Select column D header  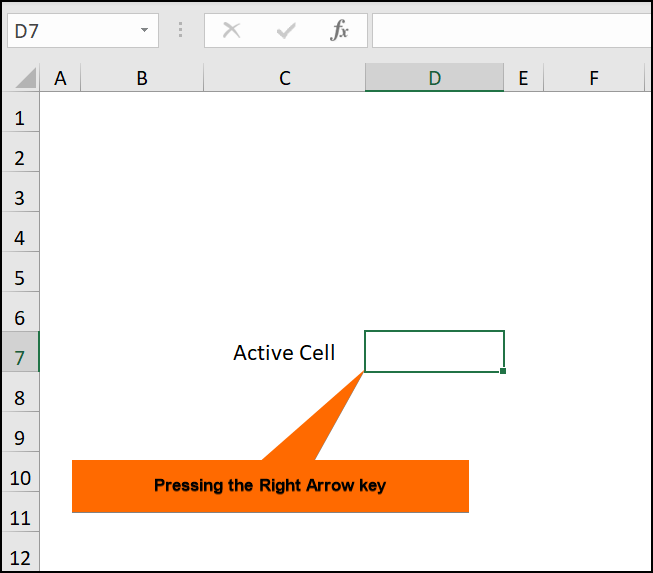pos(434,78)
